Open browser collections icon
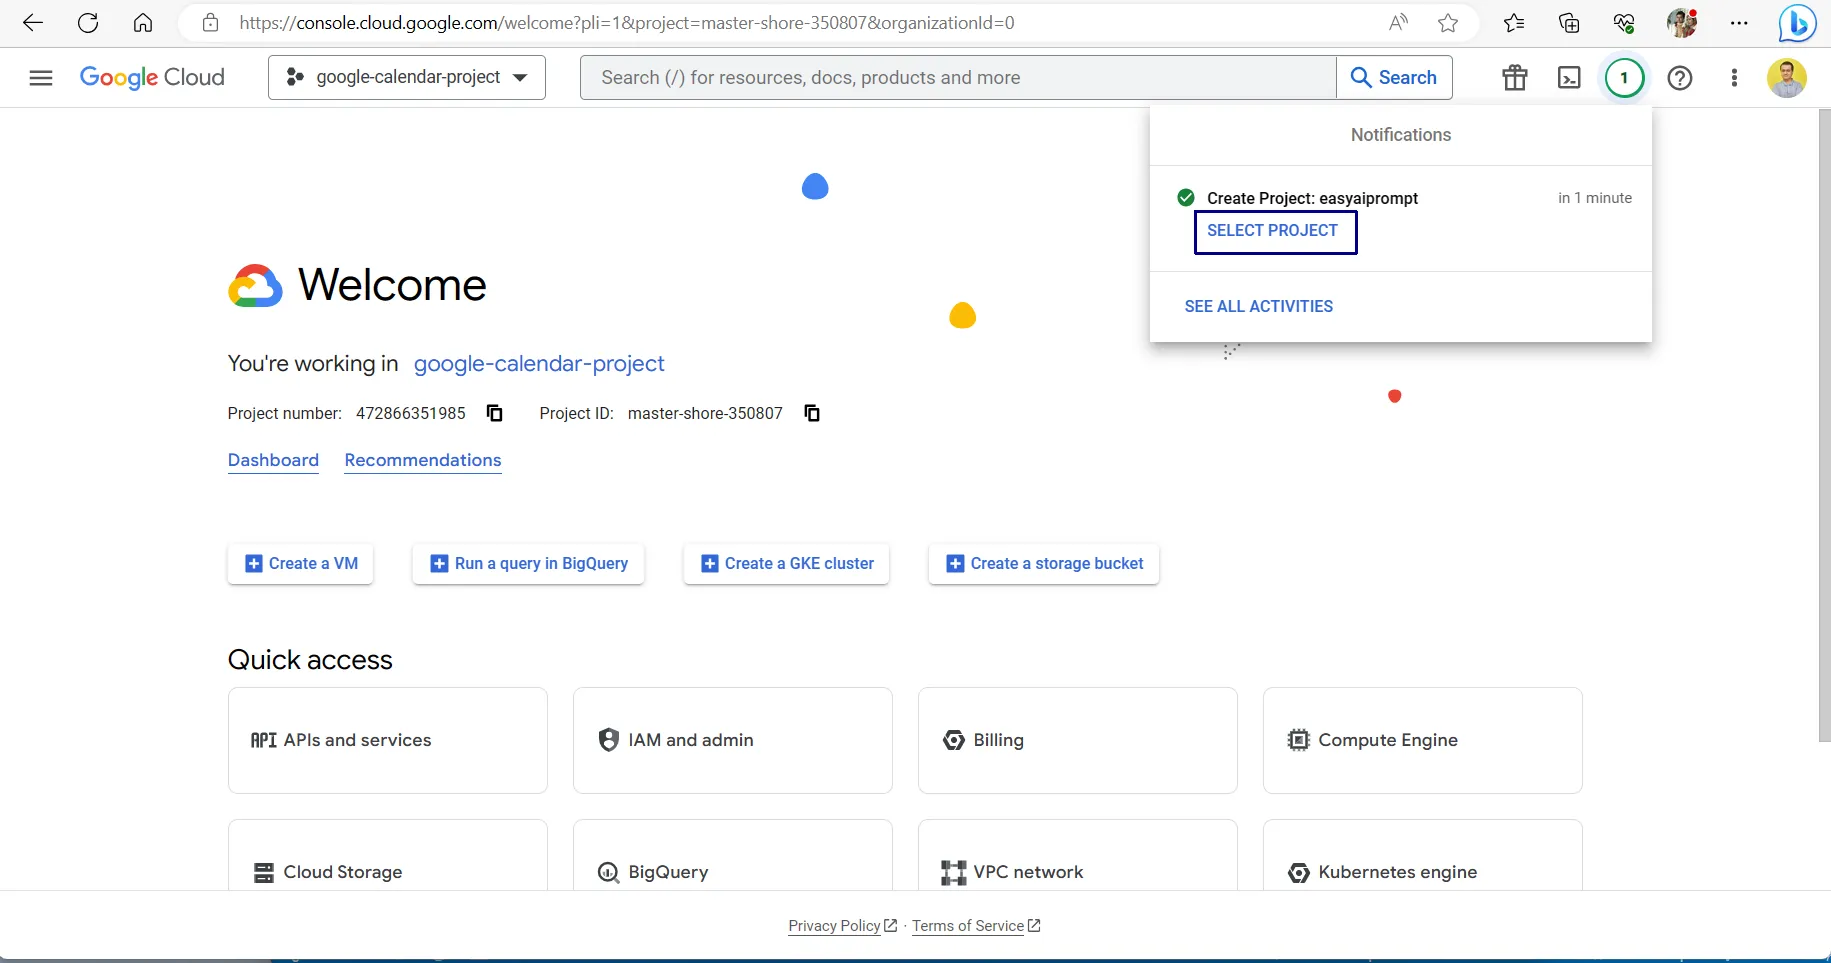The width and height of the screenshot is (1831, 963). [x=1569, y=23]
